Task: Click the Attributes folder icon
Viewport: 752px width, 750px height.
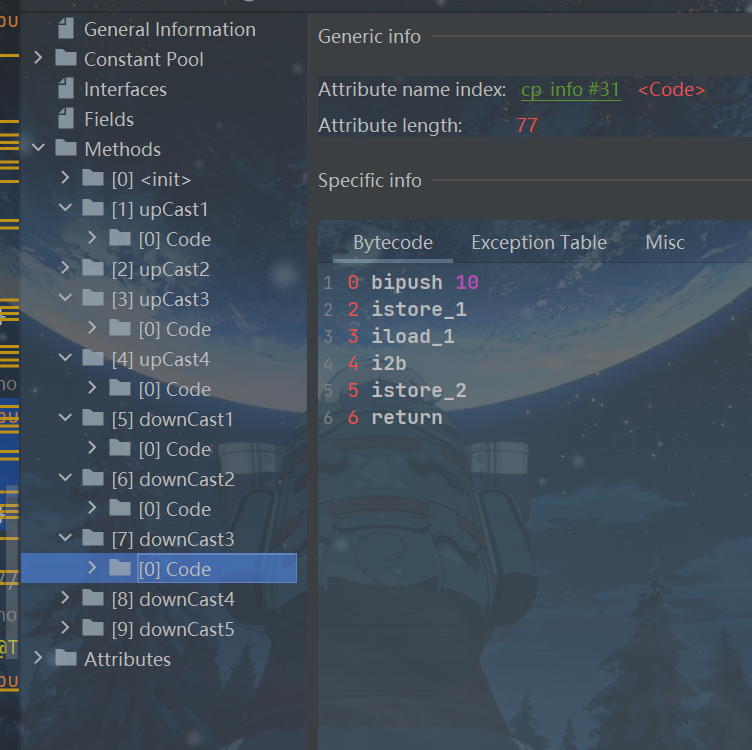Action: pos(66,659)
